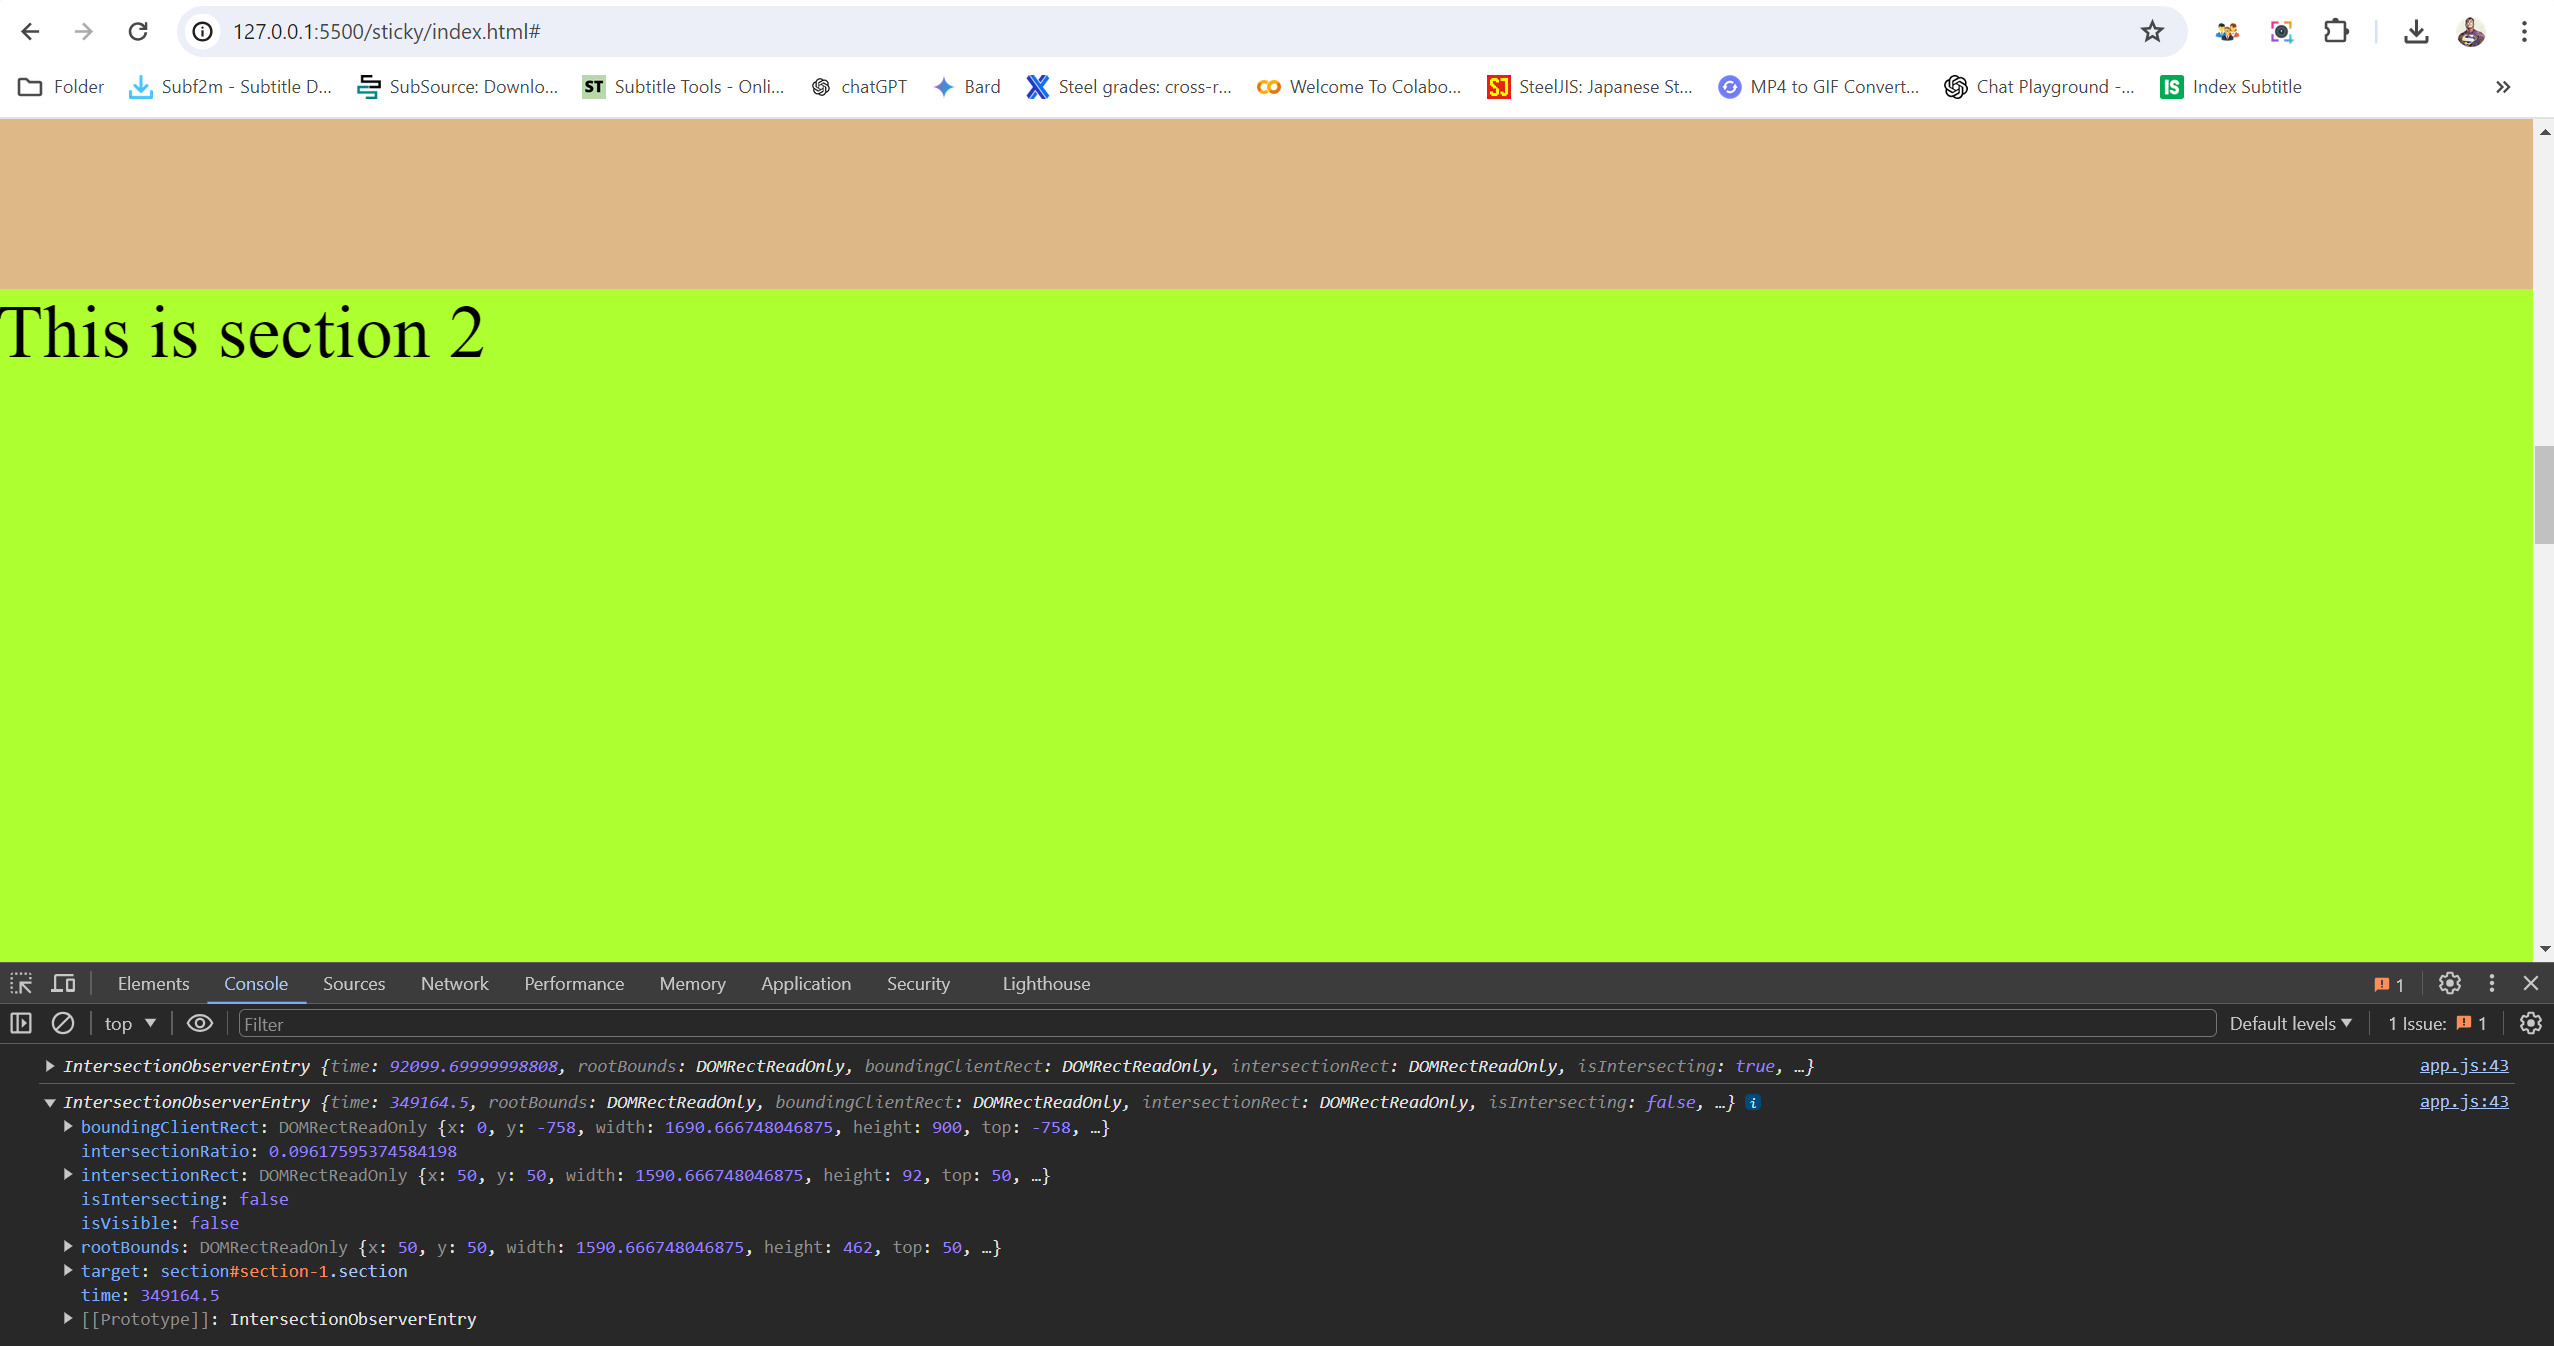Open the Chrome downloads icon
The width and height of the screenshot is (2554, 1346).
tap(2416, 32)
